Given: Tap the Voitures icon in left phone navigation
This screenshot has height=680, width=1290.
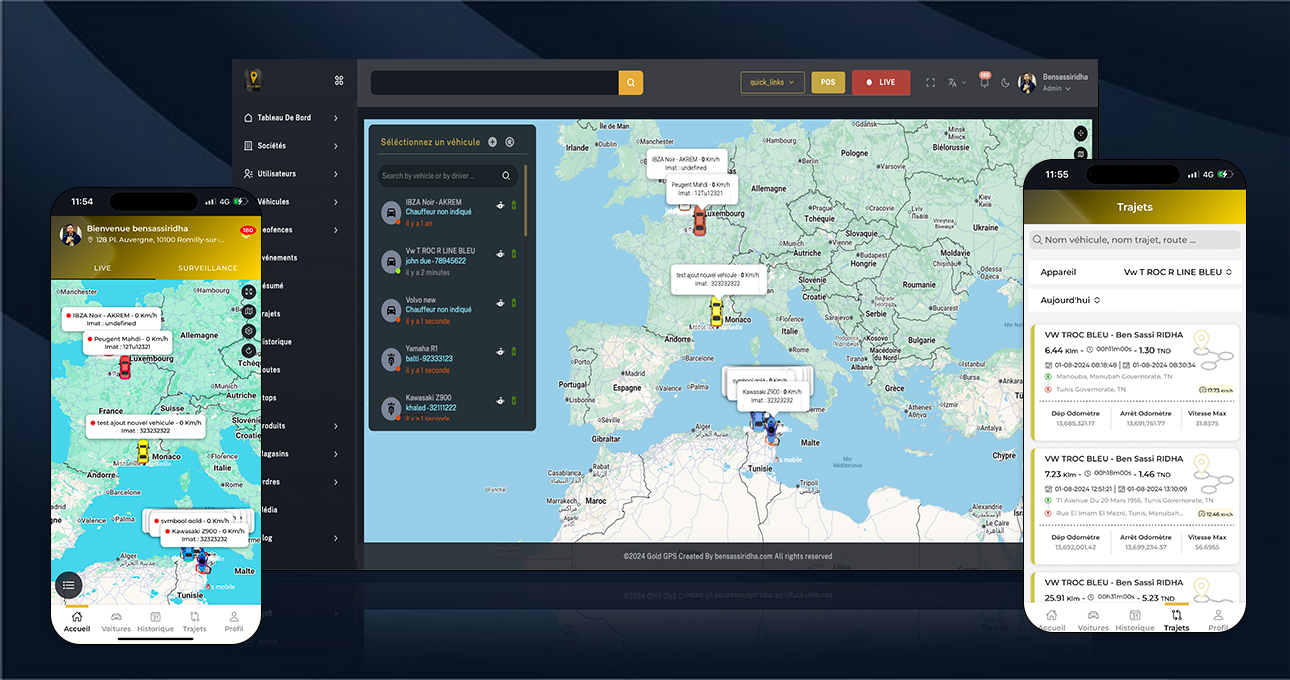Looking at the screenshot, I should click(116, 621).
